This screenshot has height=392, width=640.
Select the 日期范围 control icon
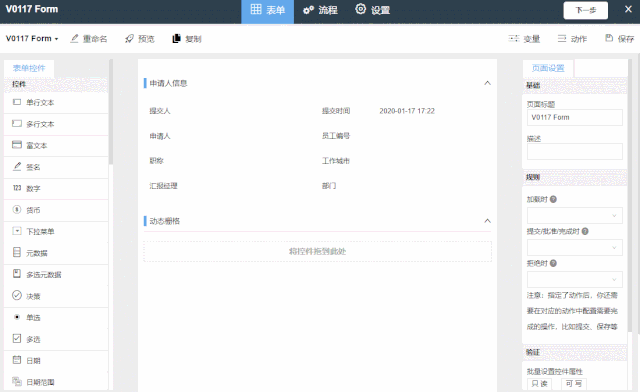(x=17, y=381)
